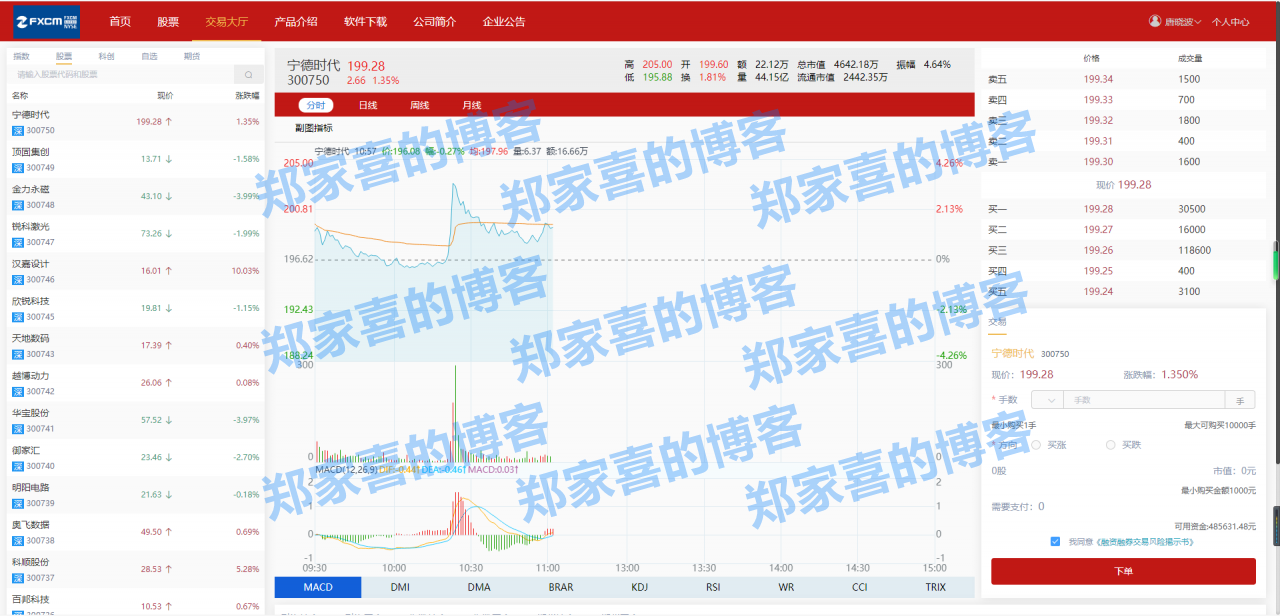This screenshot has height=616, width=1280.
Task: Click the up arrow beside price 28.53
Action: pos(169,569)
